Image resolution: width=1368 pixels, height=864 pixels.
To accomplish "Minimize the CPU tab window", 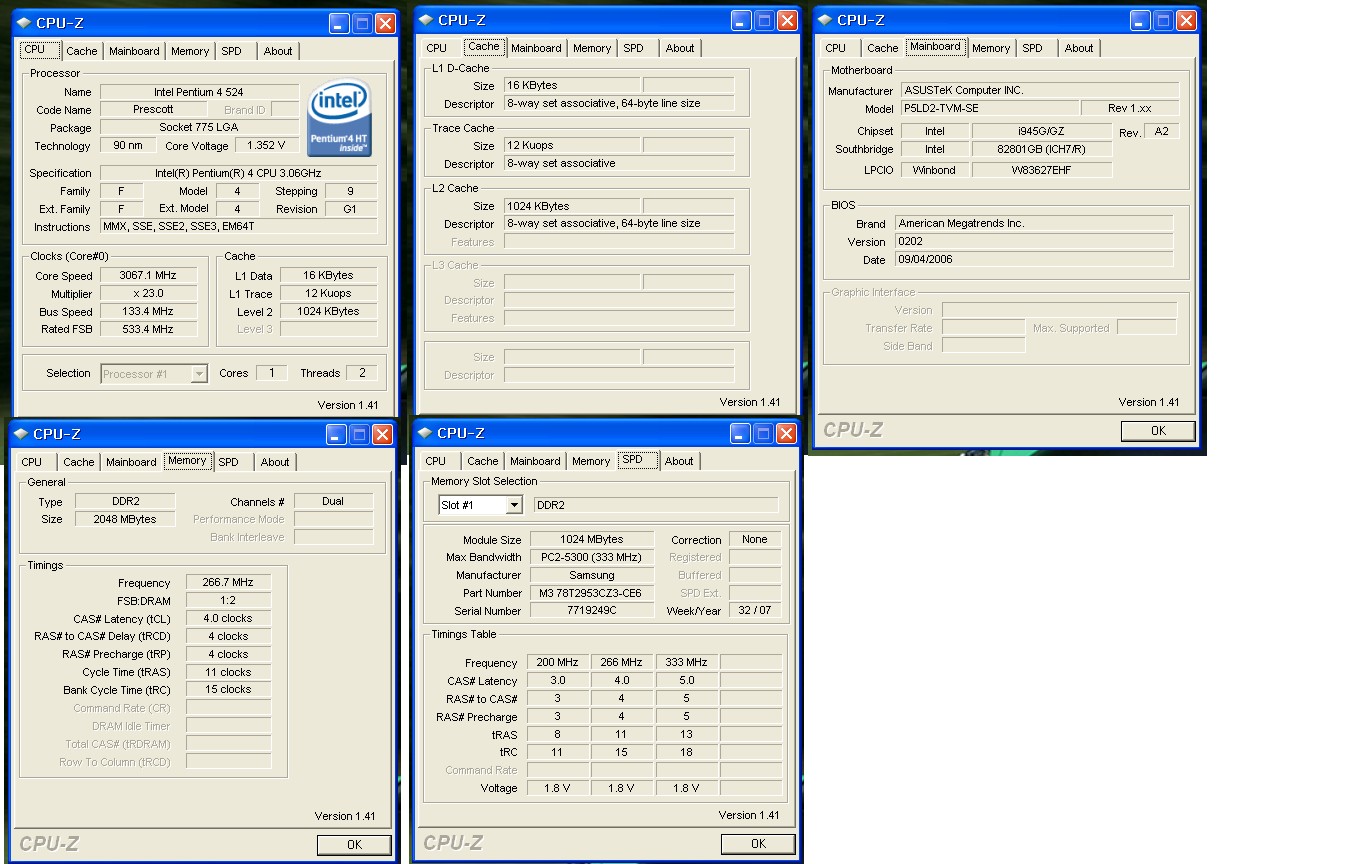I will 338,23.
